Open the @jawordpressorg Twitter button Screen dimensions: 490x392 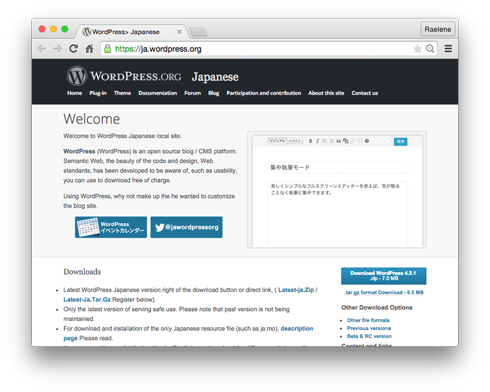pyautogui.click(x=186, y=227)
